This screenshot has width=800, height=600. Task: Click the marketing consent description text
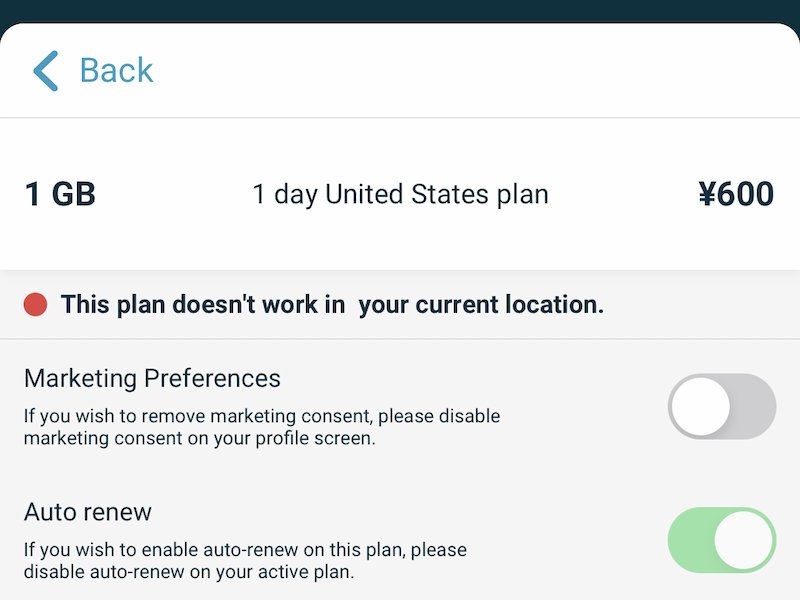click(x=262, y=427)
